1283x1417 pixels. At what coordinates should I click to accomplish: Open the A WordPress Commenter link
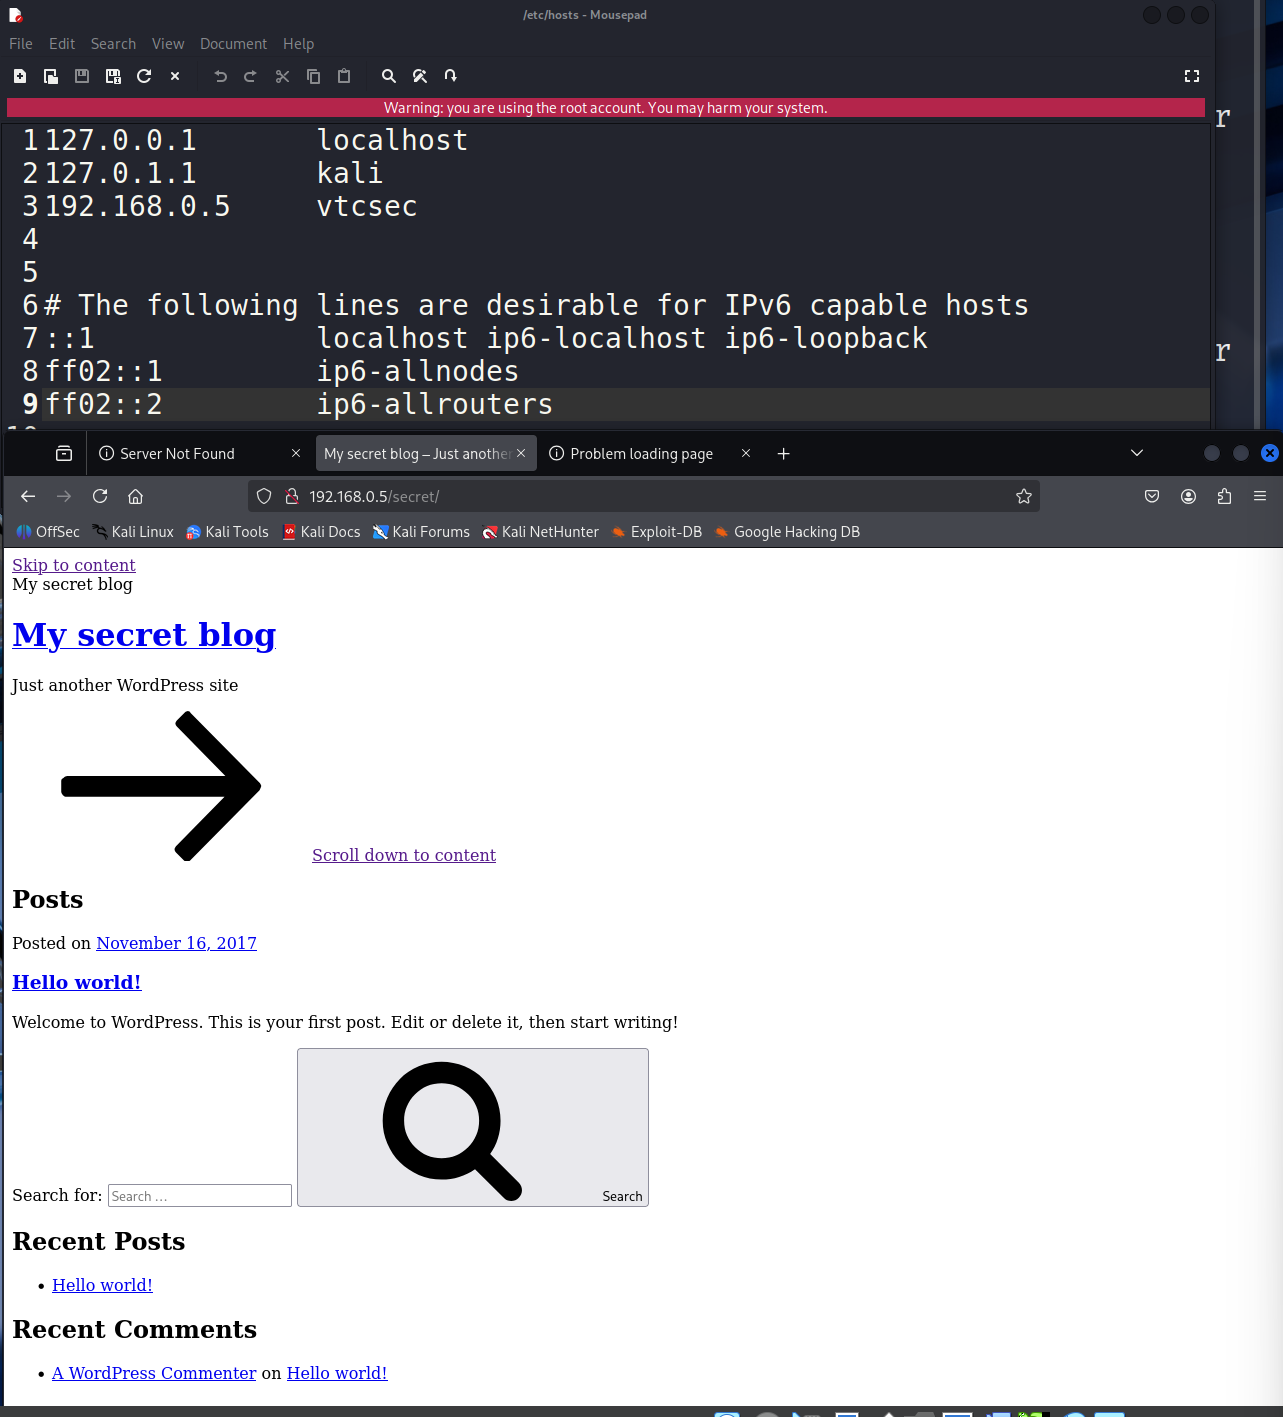[154, 1373]
